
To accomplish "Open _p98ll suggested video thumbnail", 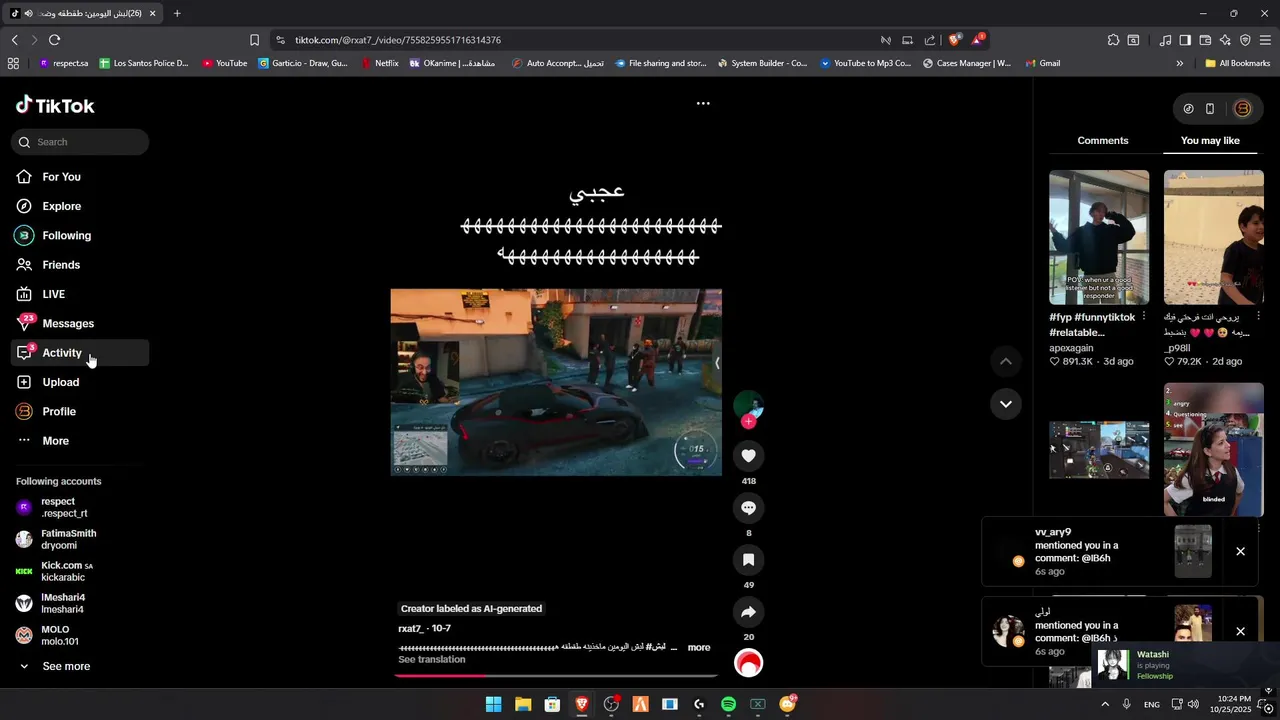I will click(1214, 237).
